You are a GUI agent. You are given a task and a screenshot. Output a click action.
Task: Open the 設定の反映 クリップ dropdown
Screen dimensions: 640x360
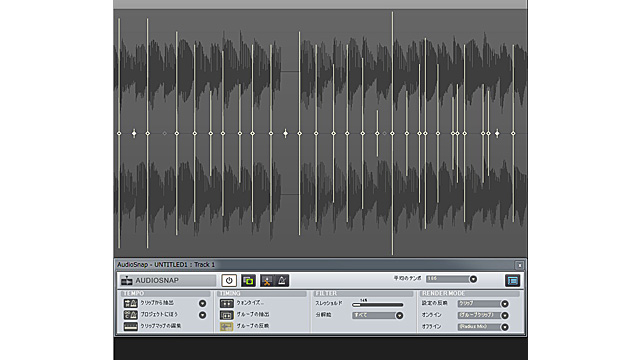coord(505,304)
